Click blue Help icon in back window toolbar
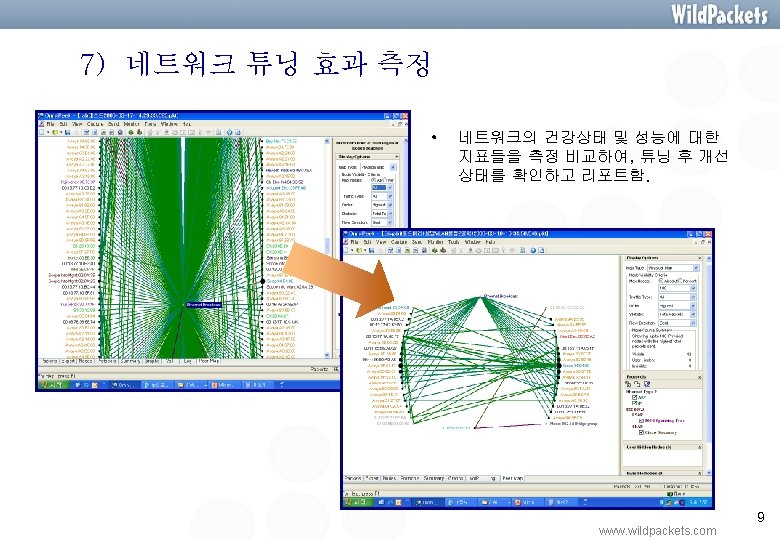The width and height of the screenshot is (780, 540). 229,132
